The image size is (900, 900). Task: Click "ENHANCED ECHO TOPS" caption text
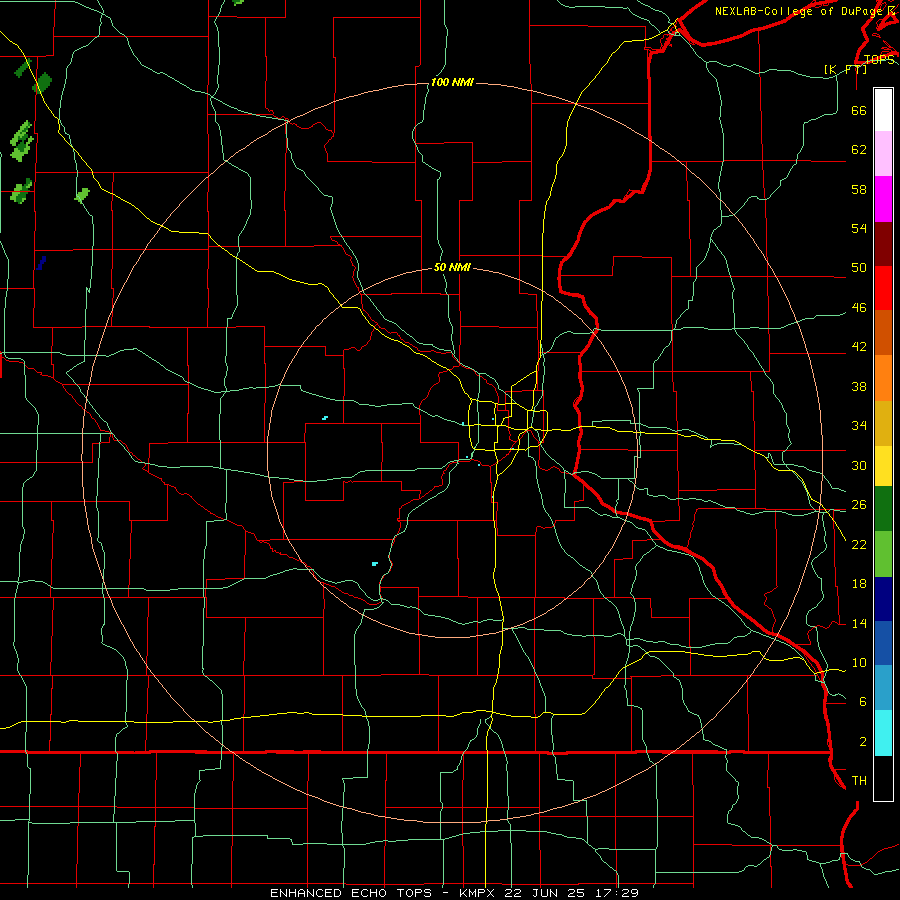(x=351, y=893)
